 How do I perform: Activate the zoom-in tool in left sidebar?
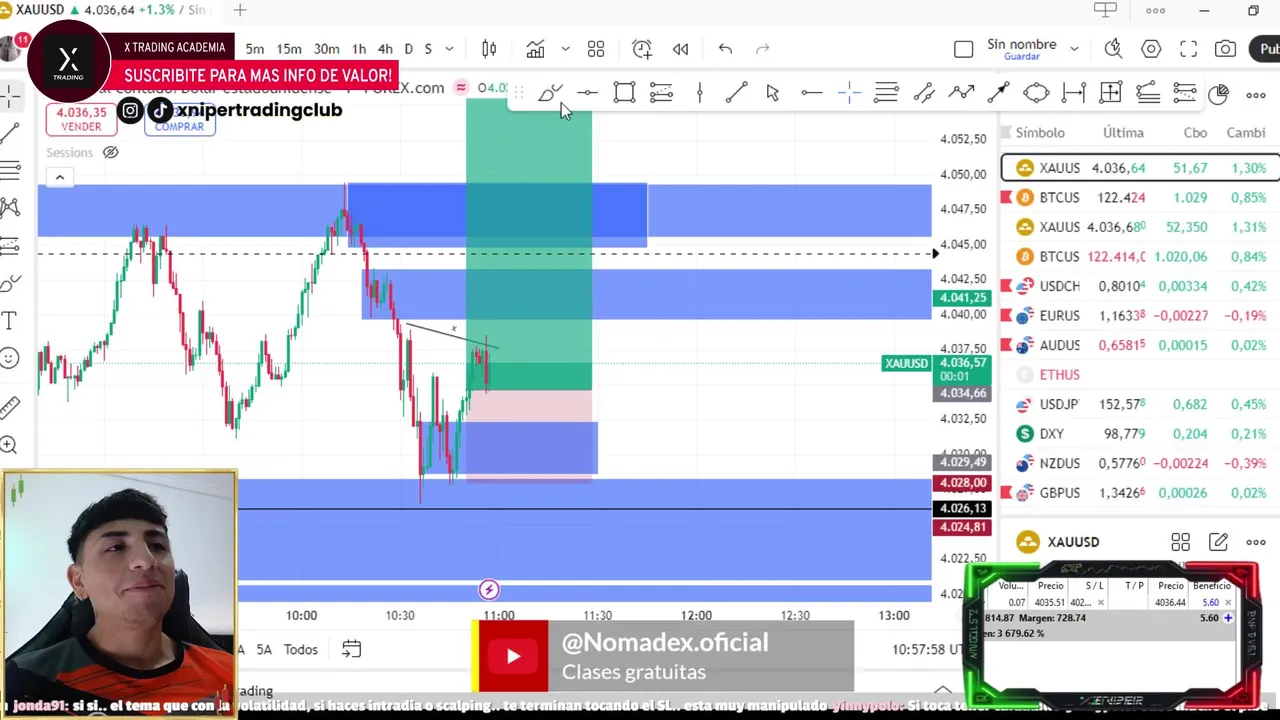coord(9,446)
